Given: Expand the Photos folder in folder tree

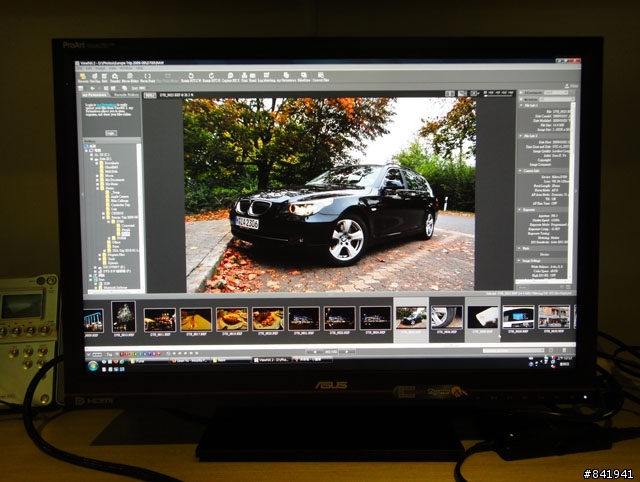Looking at the screenshot, I should (98, 189).
